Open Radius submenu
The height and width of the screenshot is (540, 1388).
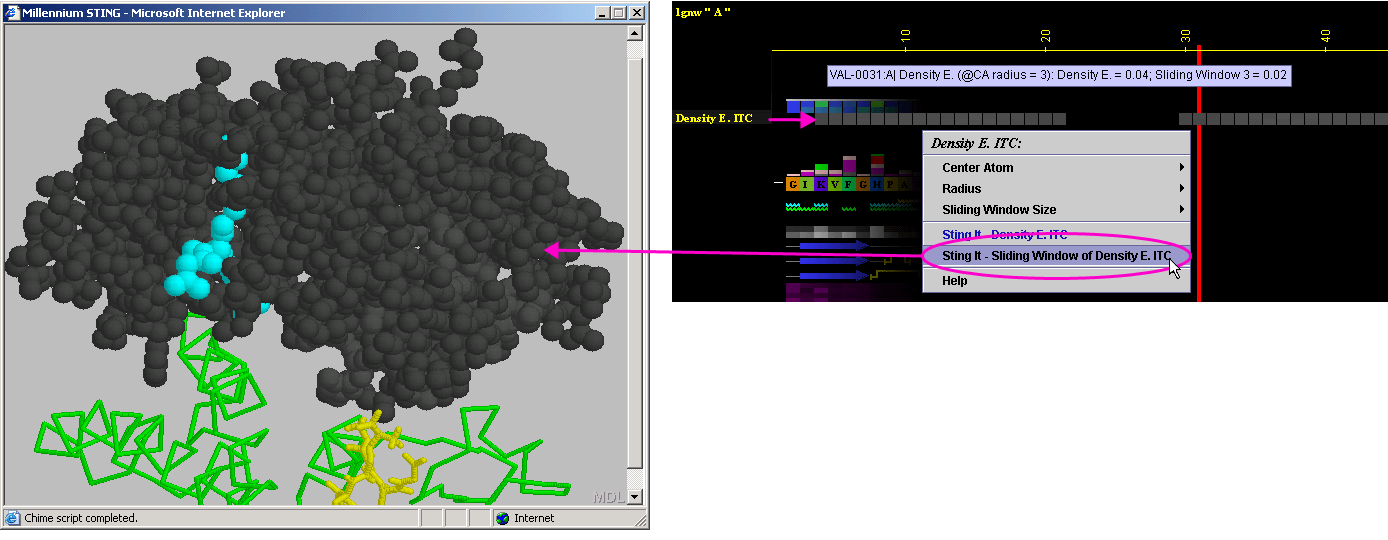click(x=1056, y=189)
